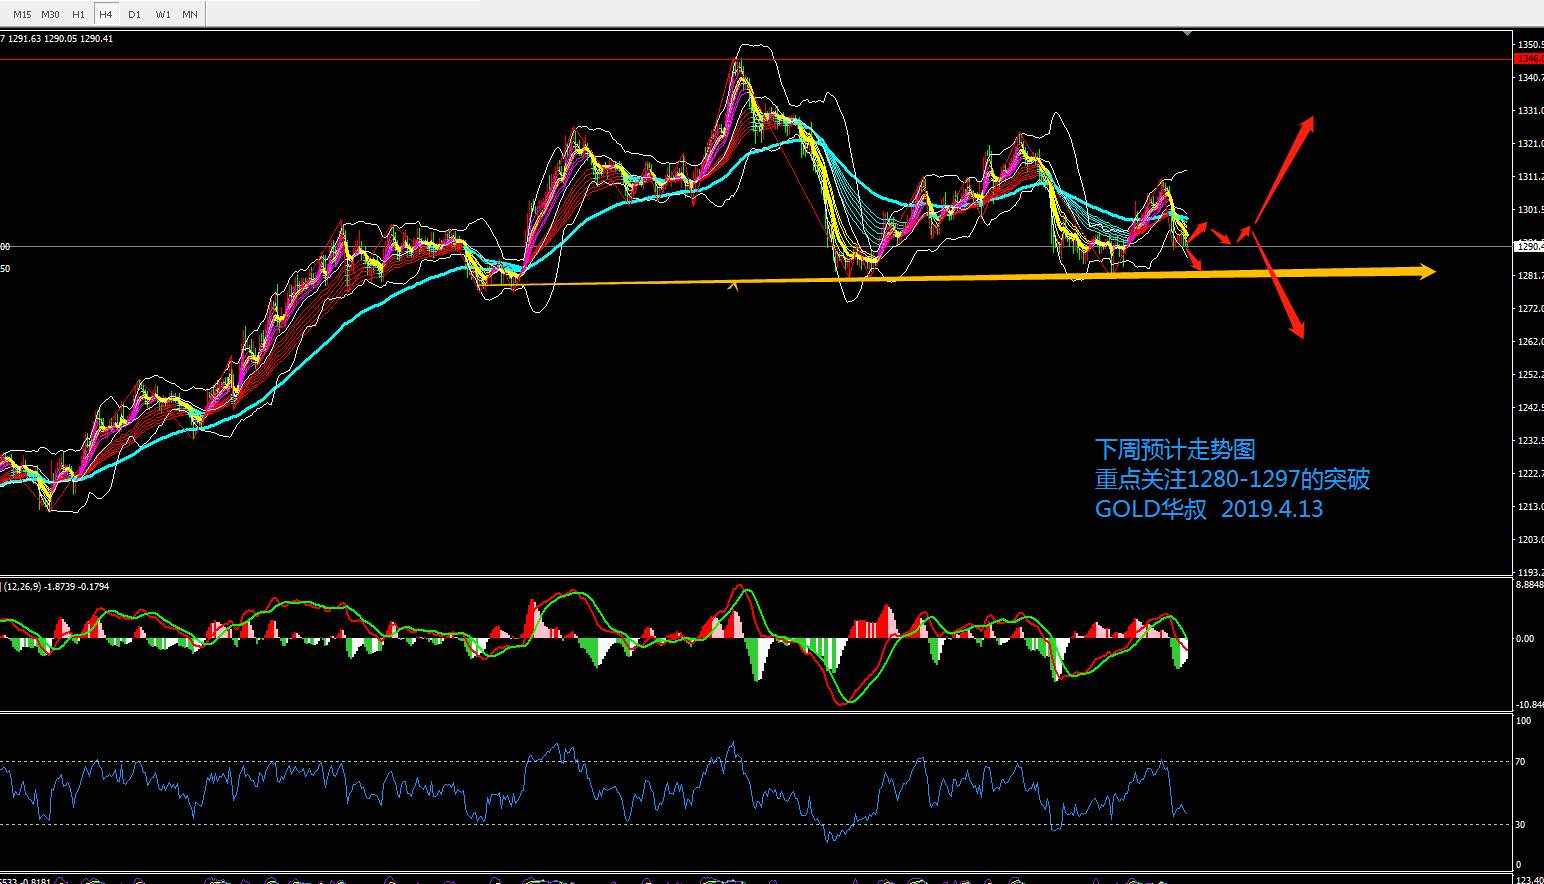
Task: Click the 1321.0 price scale label
Action: pyautogui.click(x=1530, y=144)
